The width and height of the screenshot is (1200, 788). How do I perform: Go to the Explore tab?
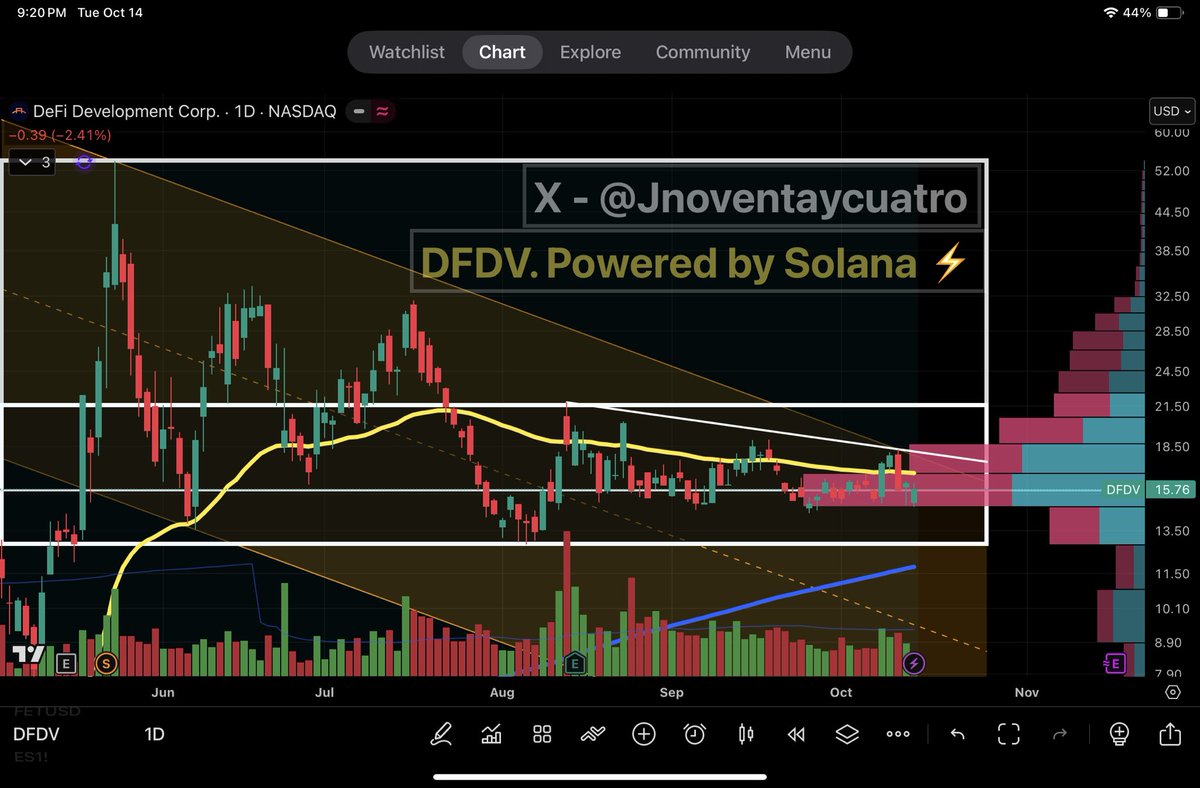pos(590,52)
